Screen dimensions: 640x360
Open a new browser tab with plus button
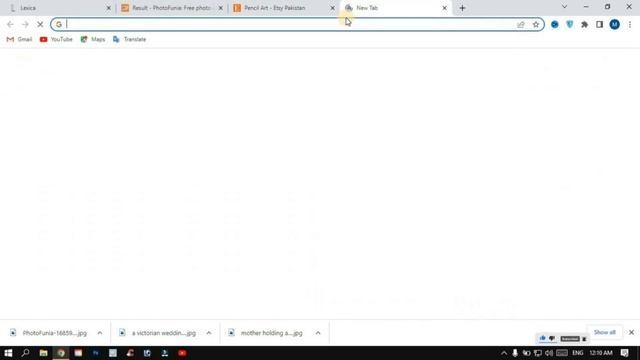click(462, 8)
